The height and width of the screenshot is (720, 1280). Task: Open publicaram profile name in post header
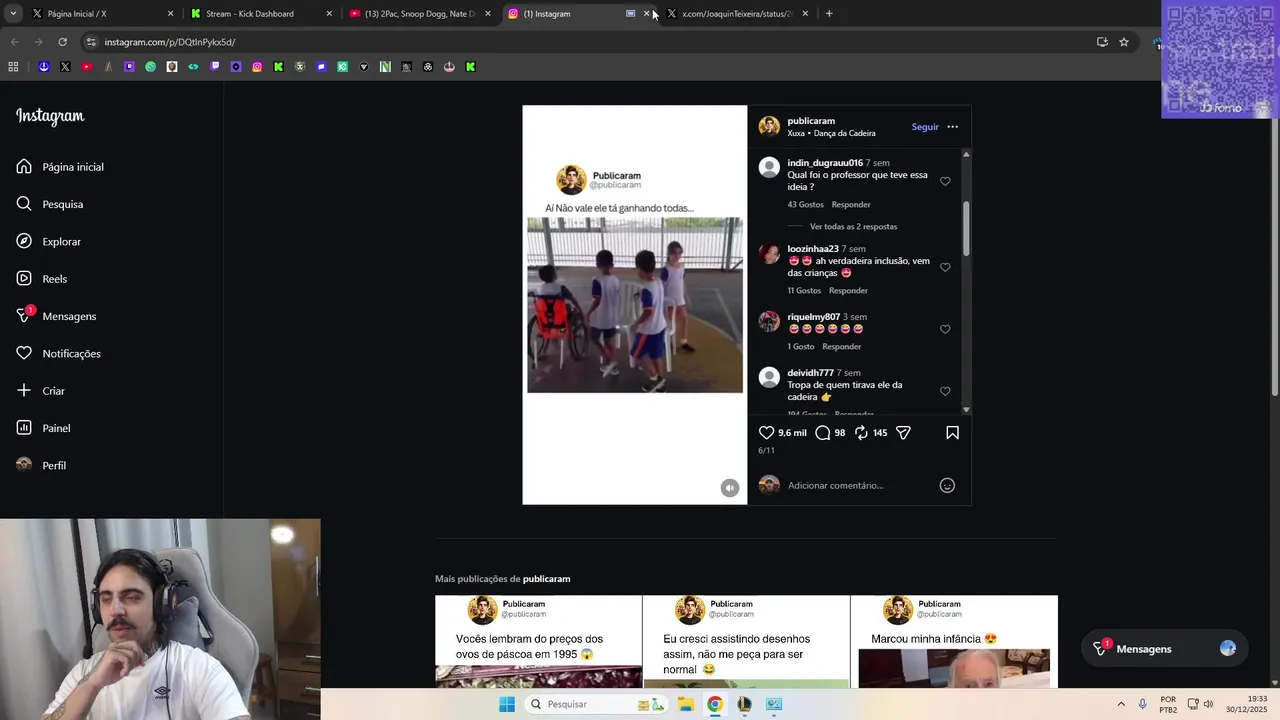tap(811, 121)
